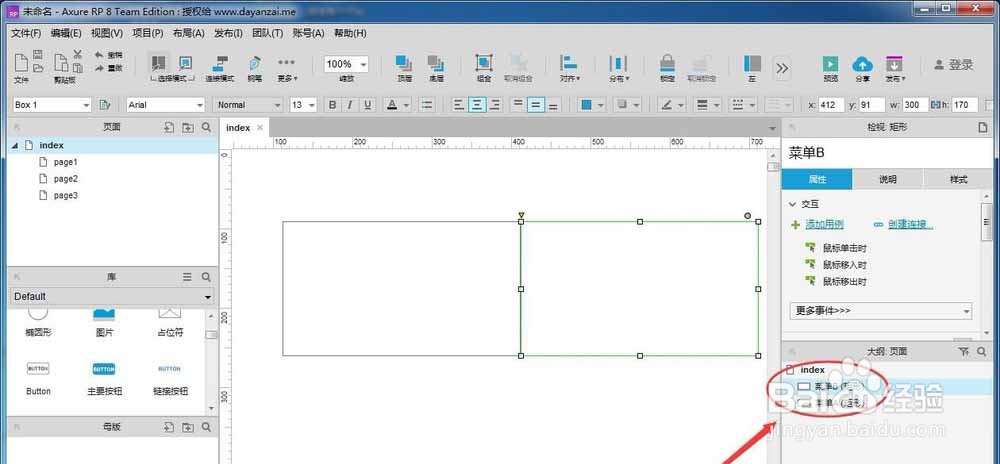This screenshot has height=464, width=1000.
Task: Open the 布局(A) menu
Action: click(x=188, y=33)
